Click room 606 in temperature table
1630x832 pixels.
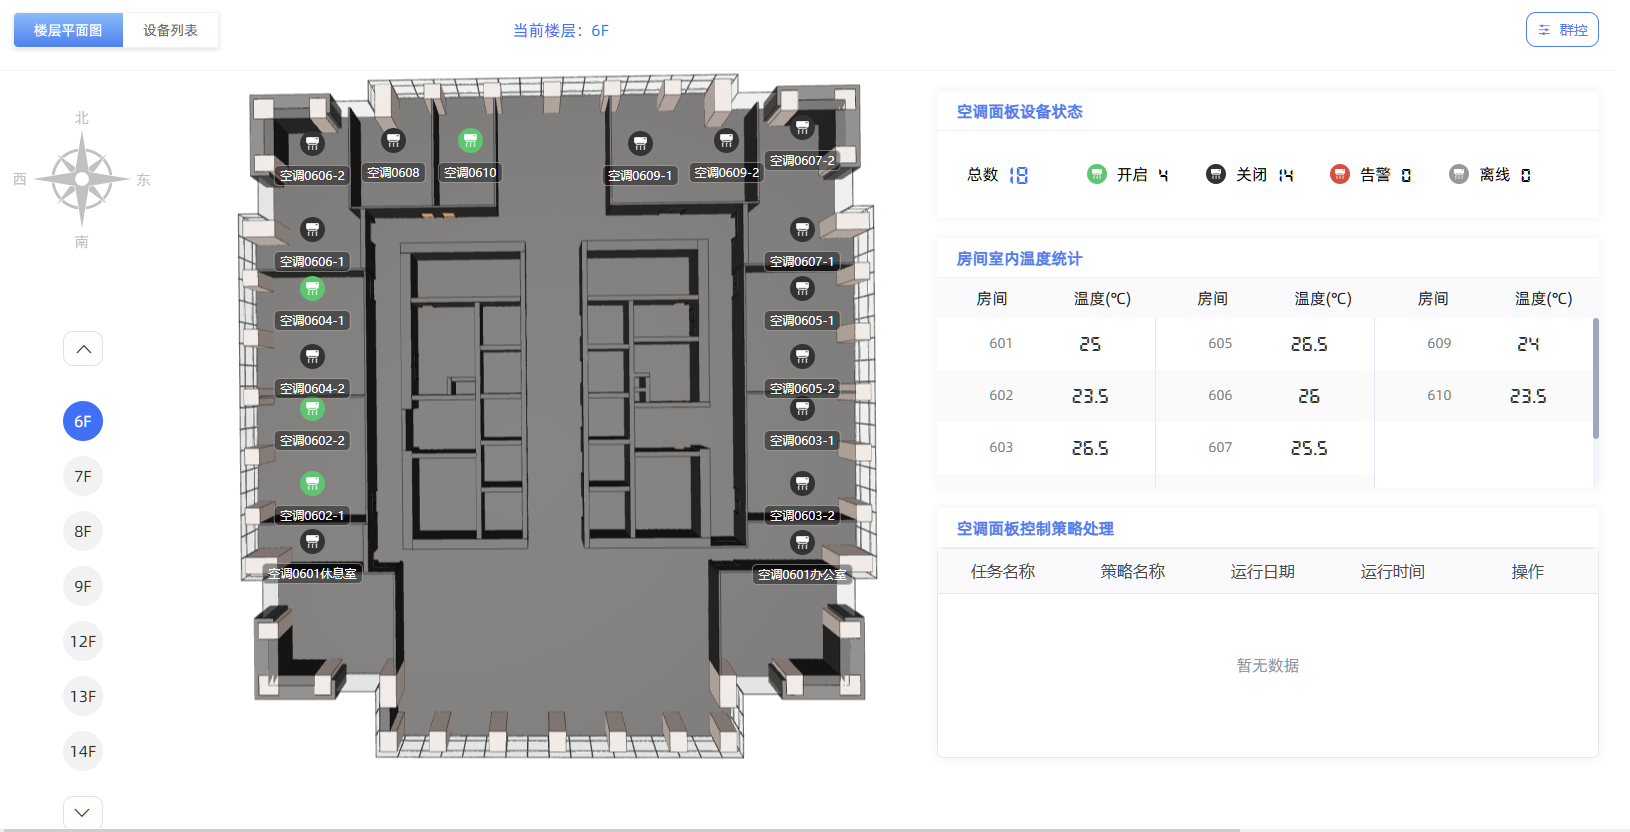(1220, 395)
